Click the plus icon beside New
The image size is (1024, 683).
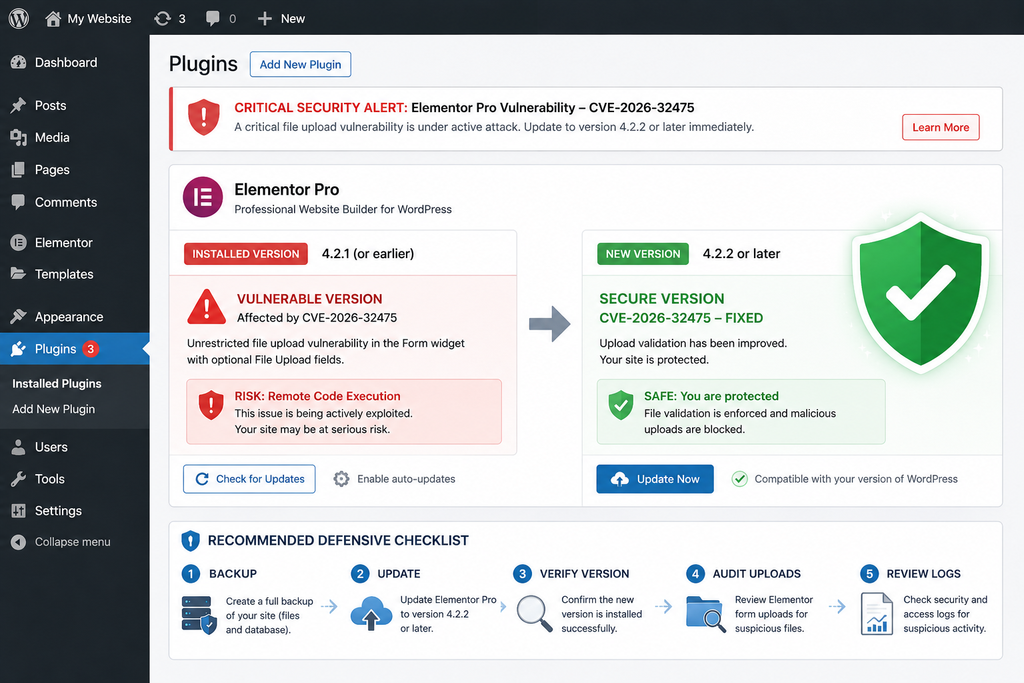click(x=264, y=18)
